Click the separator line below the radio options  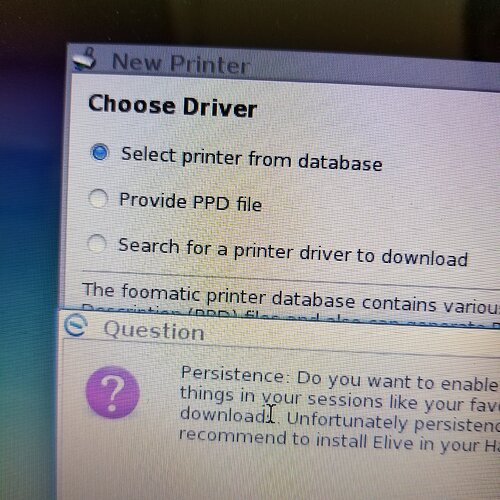pos(291,279)
